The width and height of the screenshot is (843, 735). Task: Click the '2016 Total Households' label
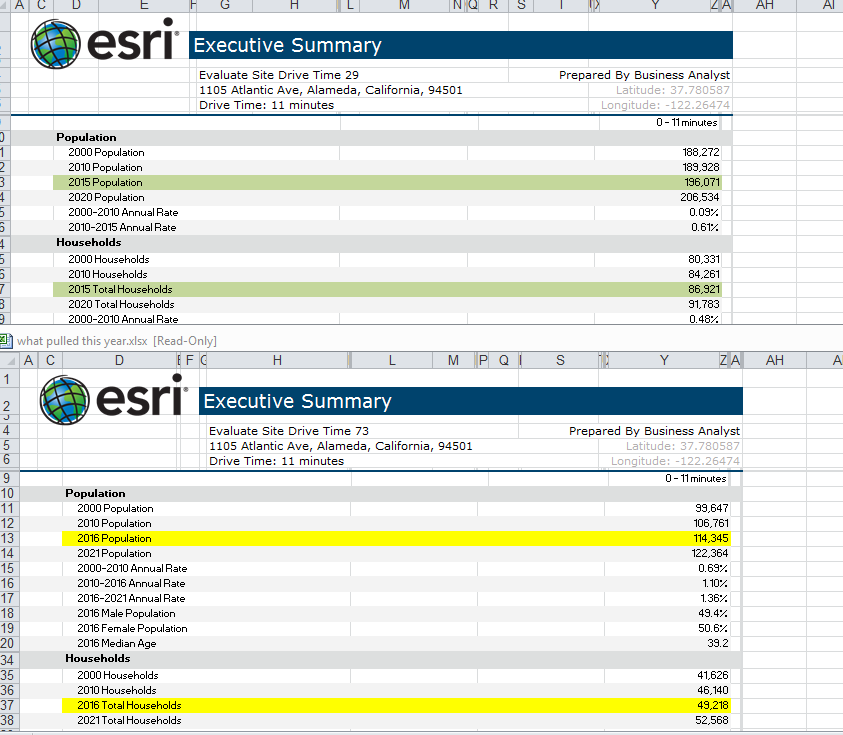[130, 705]
